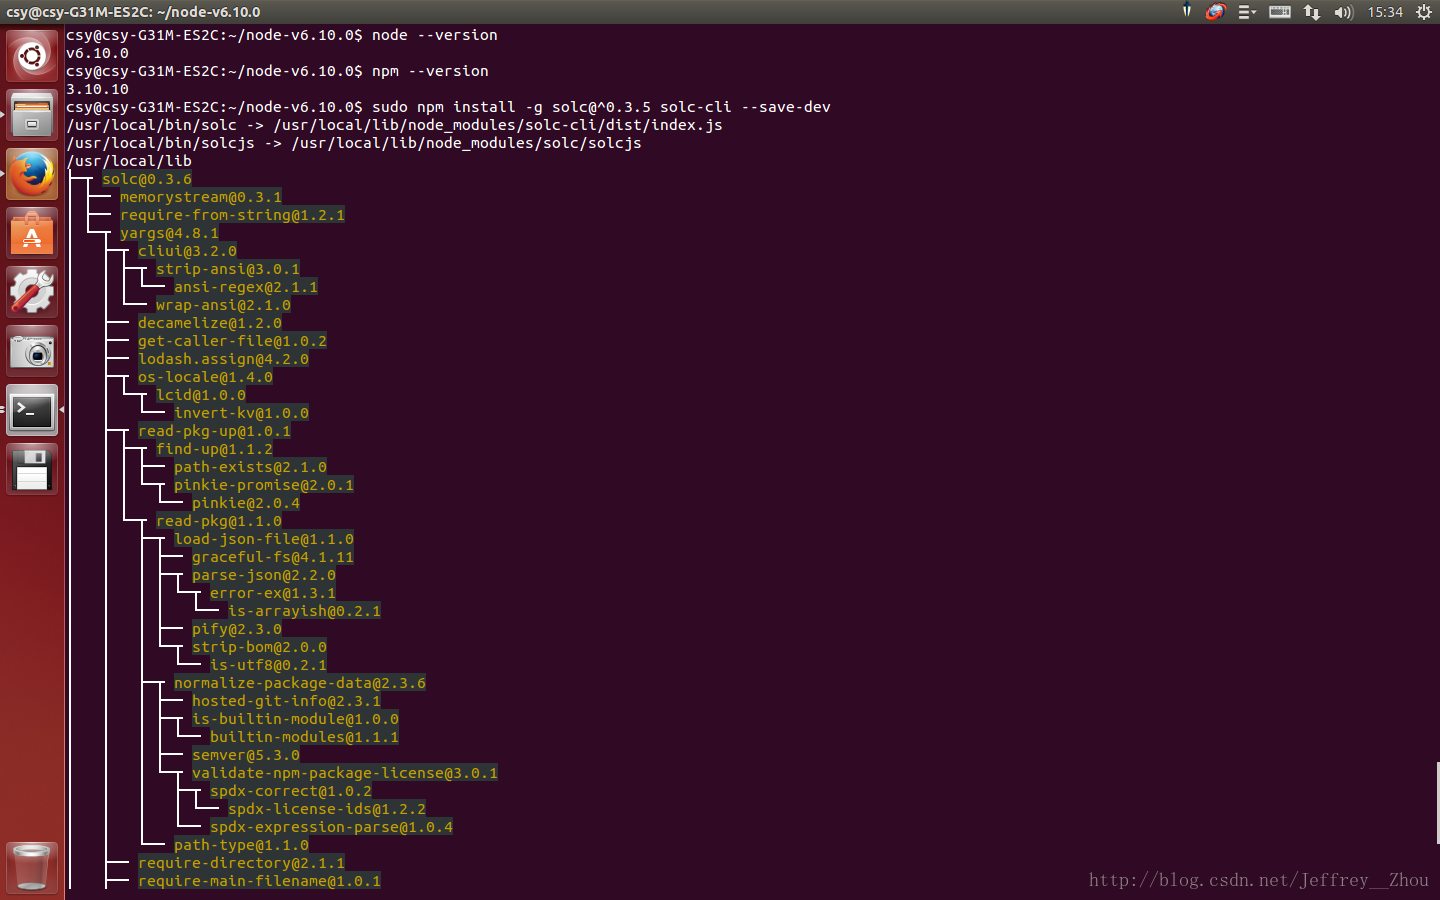Click load-json-file@1.1.0 entry
The width and height of the screenshot is (1440, 900).
point(264,539)
